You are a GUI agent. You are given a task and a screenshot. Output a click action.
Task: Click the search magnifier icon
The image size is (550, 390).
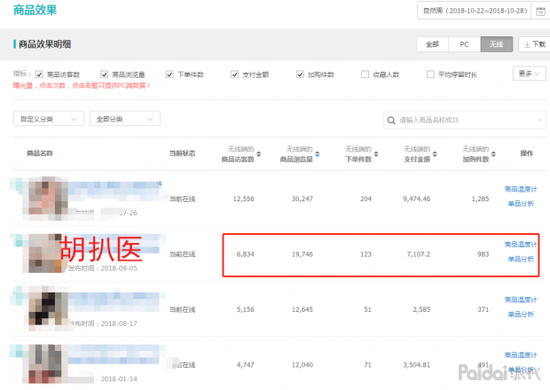[391, 120]
